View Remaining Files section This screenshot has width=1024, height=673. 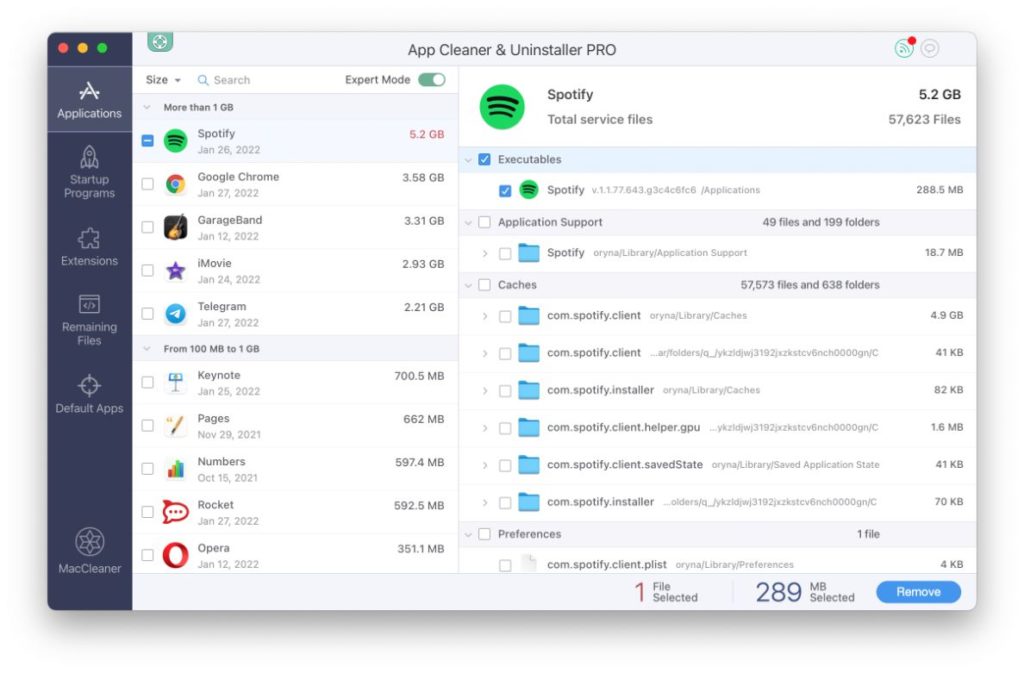88,318
